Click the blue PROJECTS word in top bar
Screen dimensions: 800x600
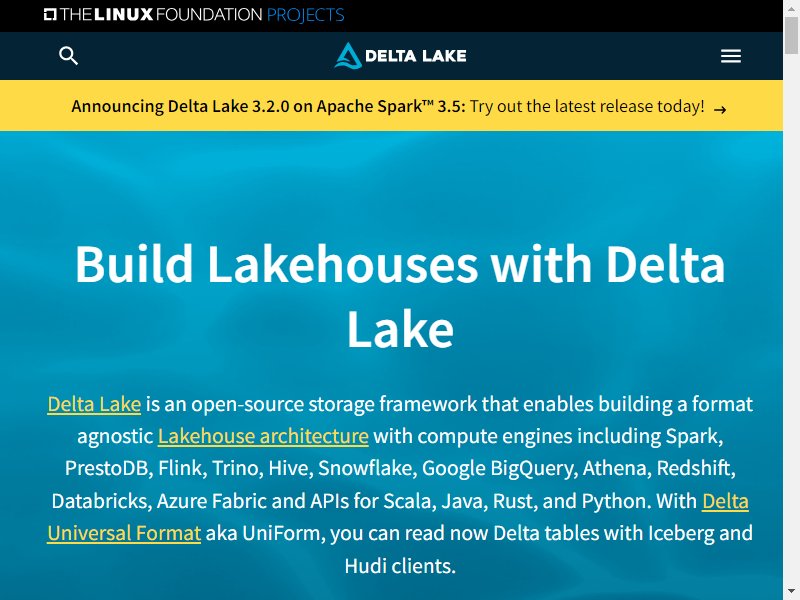[305, 15]
